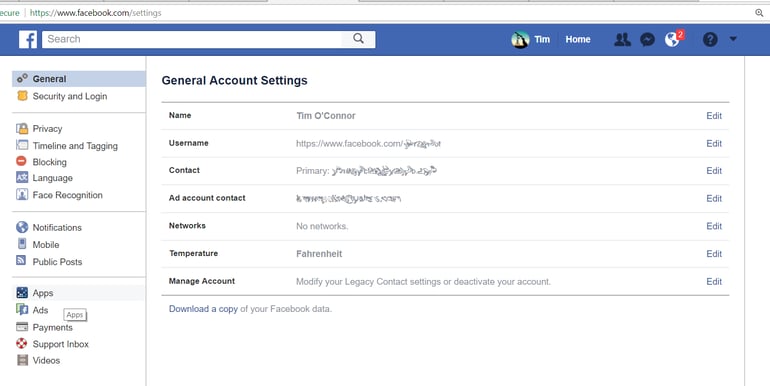Open Tim's profile name link
Image resolution: width=770 pixels, height=386 pixels.
(542, 39)
